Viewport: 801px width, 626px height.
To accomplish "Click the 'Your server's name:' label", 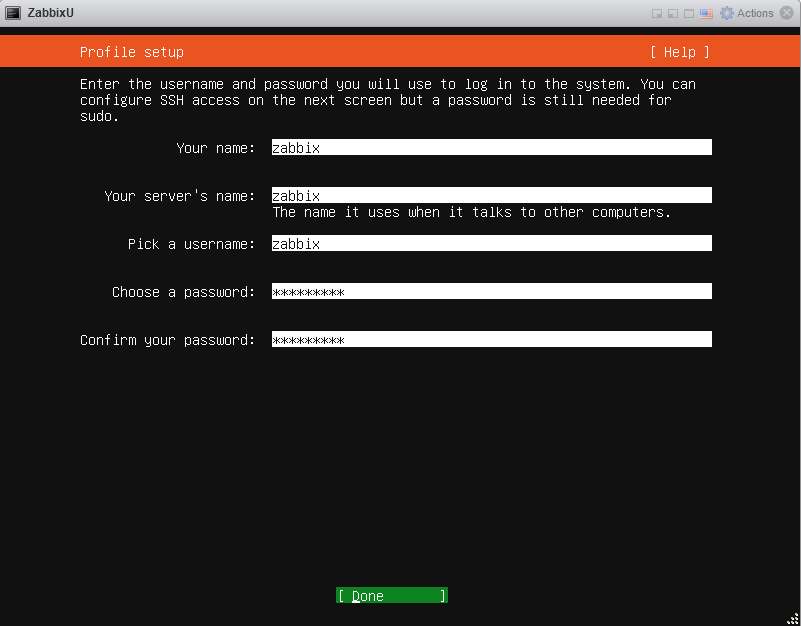I will click(x=179, y=196).
